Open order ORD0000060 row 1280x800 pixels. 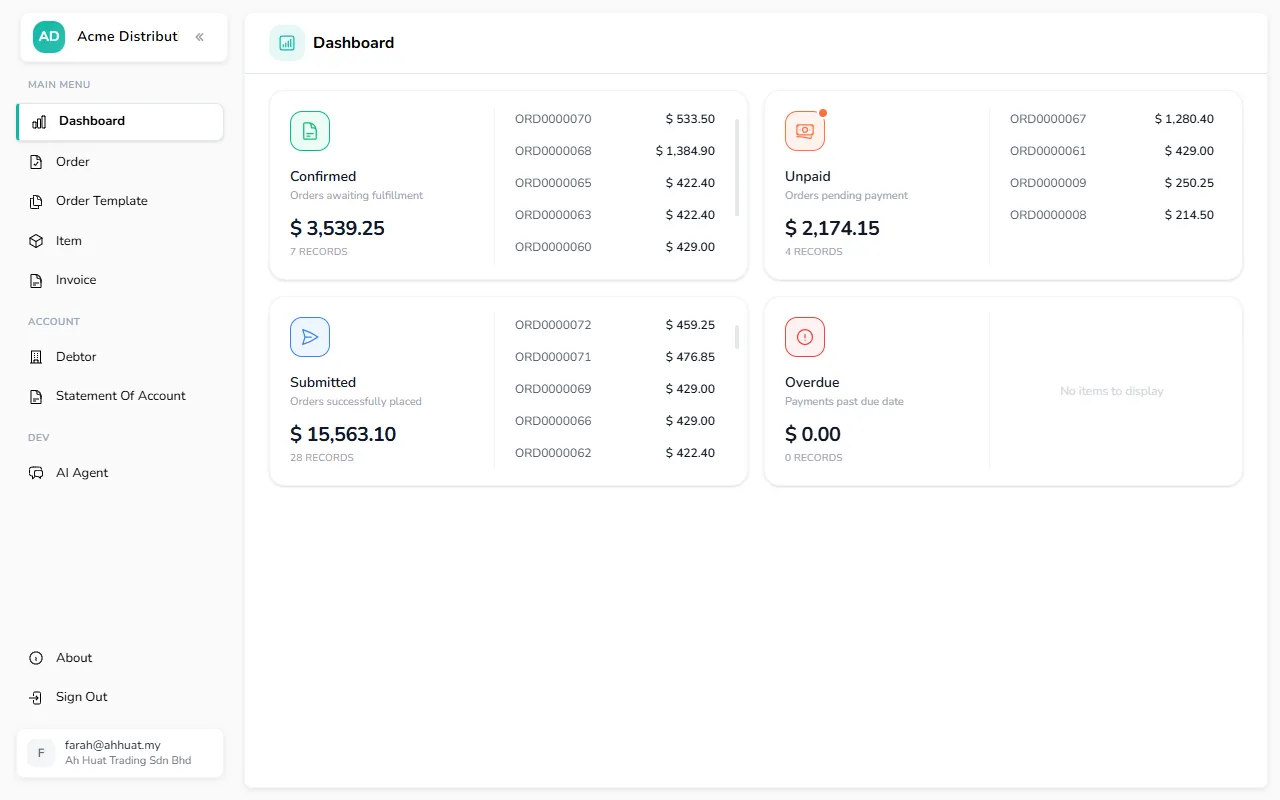click(615, 247)
